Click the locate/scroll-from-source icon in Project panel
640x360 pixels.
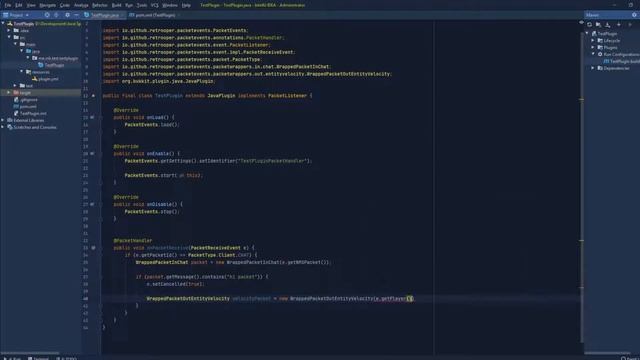point(47,15)
